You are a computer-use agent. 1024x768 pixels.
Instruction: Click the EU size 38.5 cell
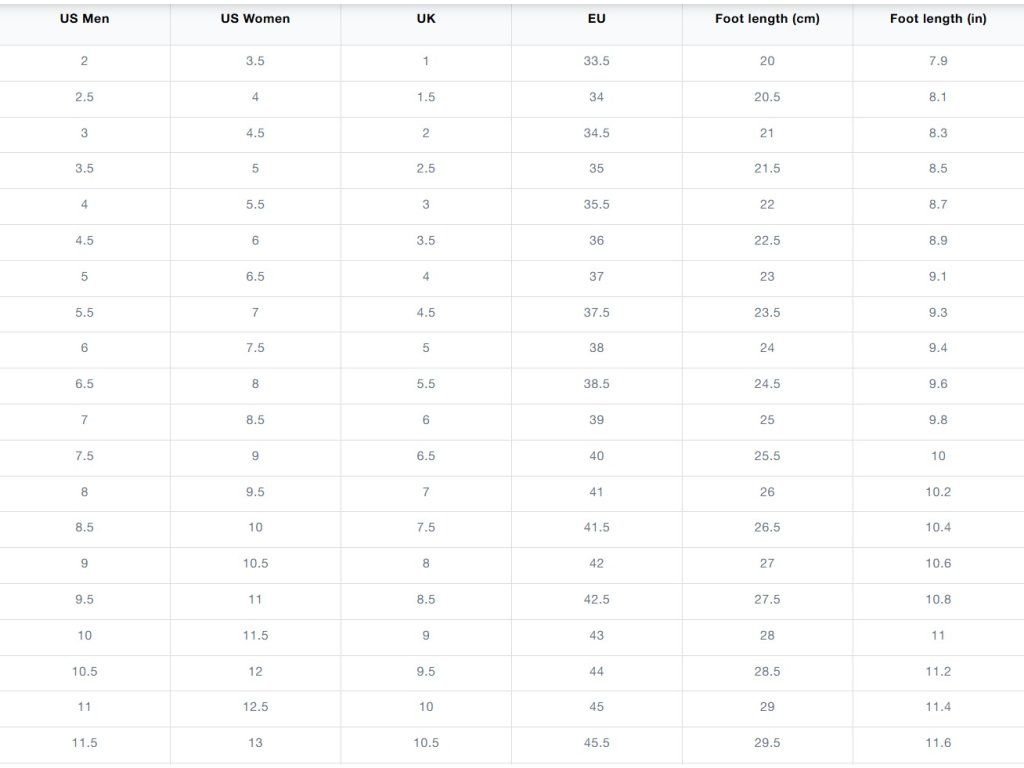tap(596, 384)
